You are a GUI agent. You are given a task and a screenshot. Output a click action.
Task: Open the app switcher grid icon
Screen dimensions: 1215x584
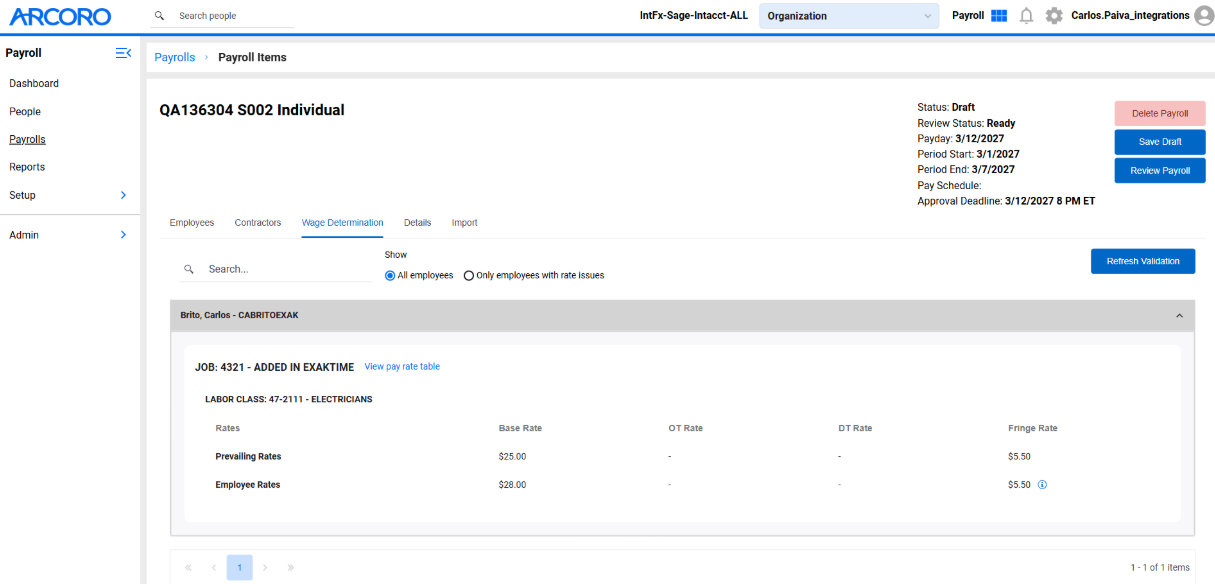tap(999, 16)
